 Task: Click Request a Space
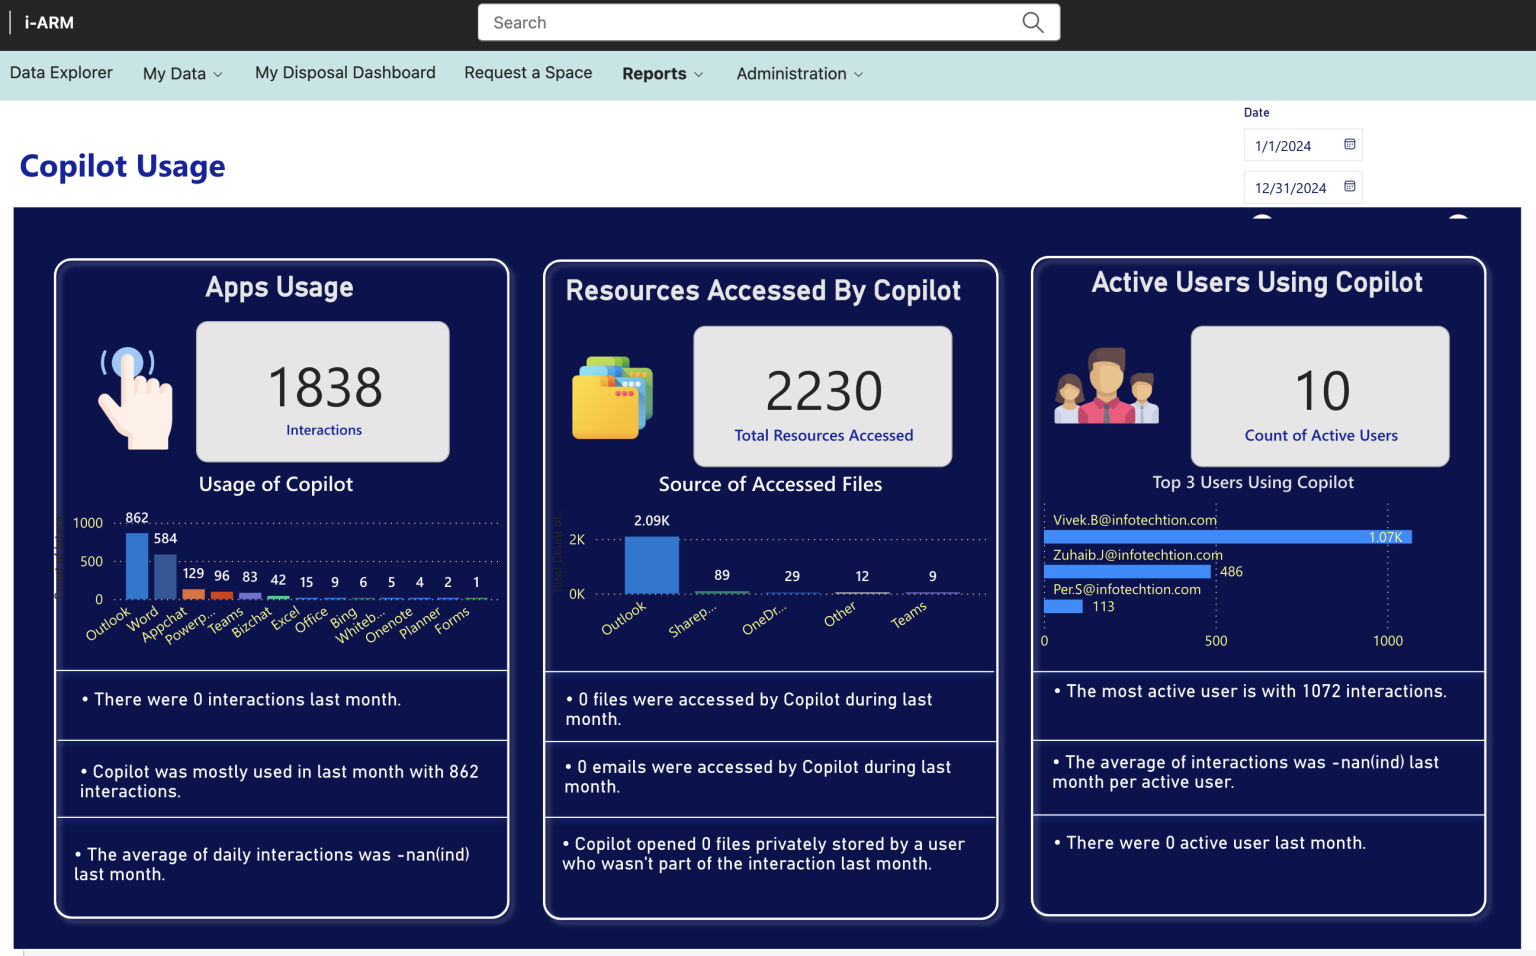528,72
